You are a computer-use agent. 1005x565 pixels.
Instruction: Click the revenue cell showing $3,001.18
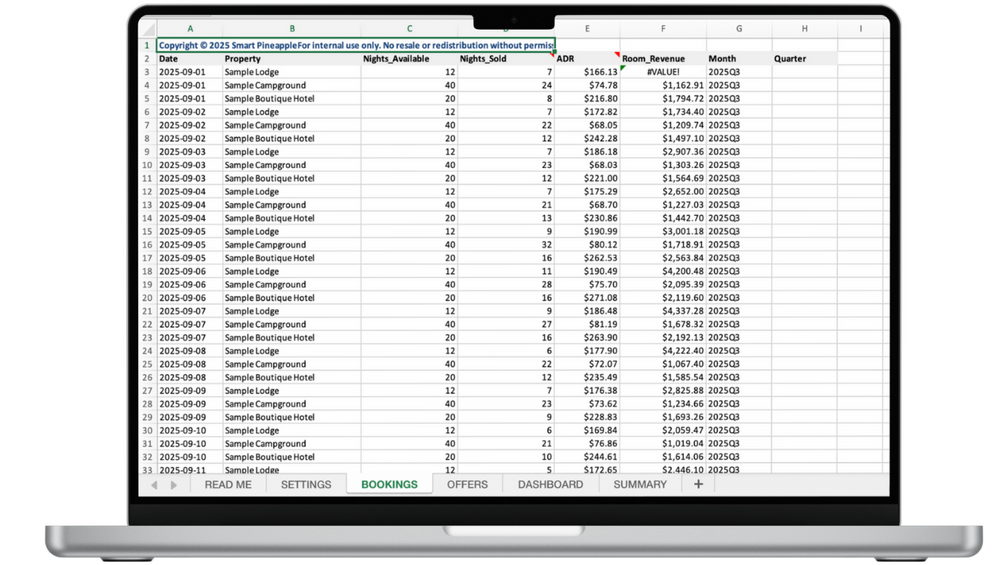(x=663, y=231)
